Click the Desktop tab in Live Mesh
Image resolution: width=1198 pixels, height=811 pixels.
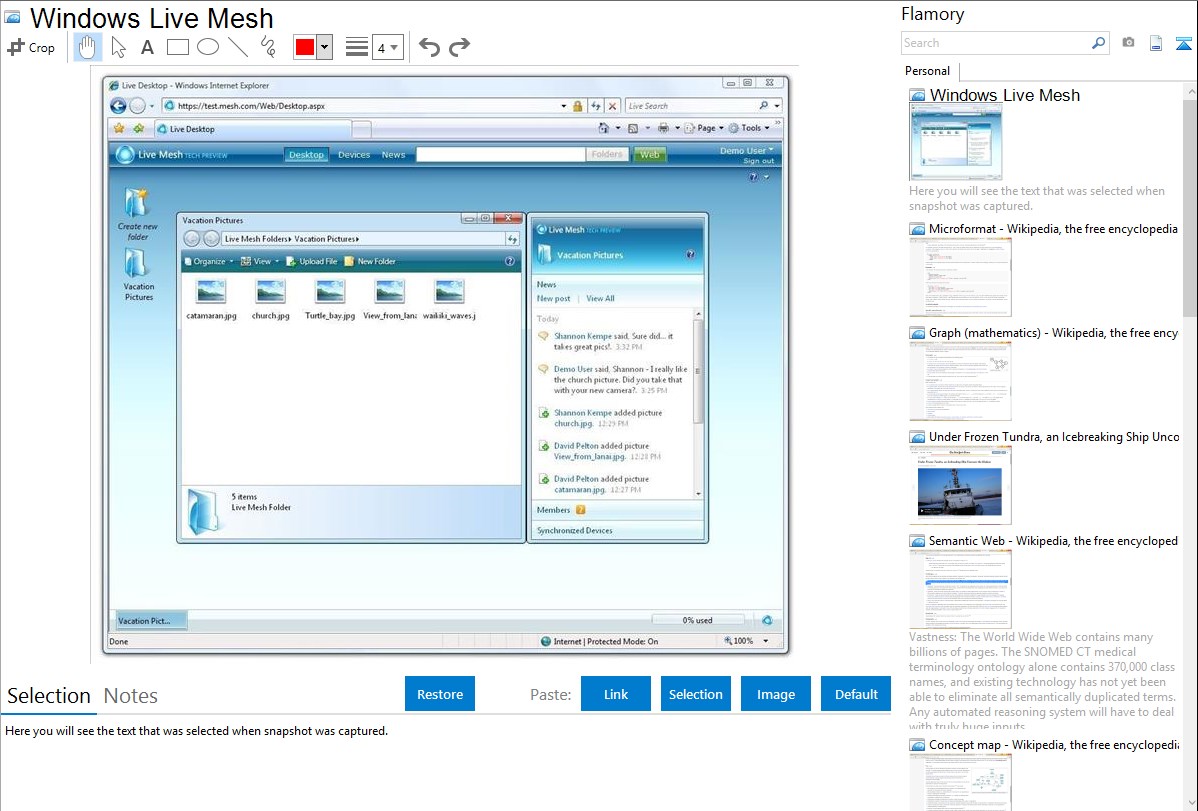[x=306, y=154]
